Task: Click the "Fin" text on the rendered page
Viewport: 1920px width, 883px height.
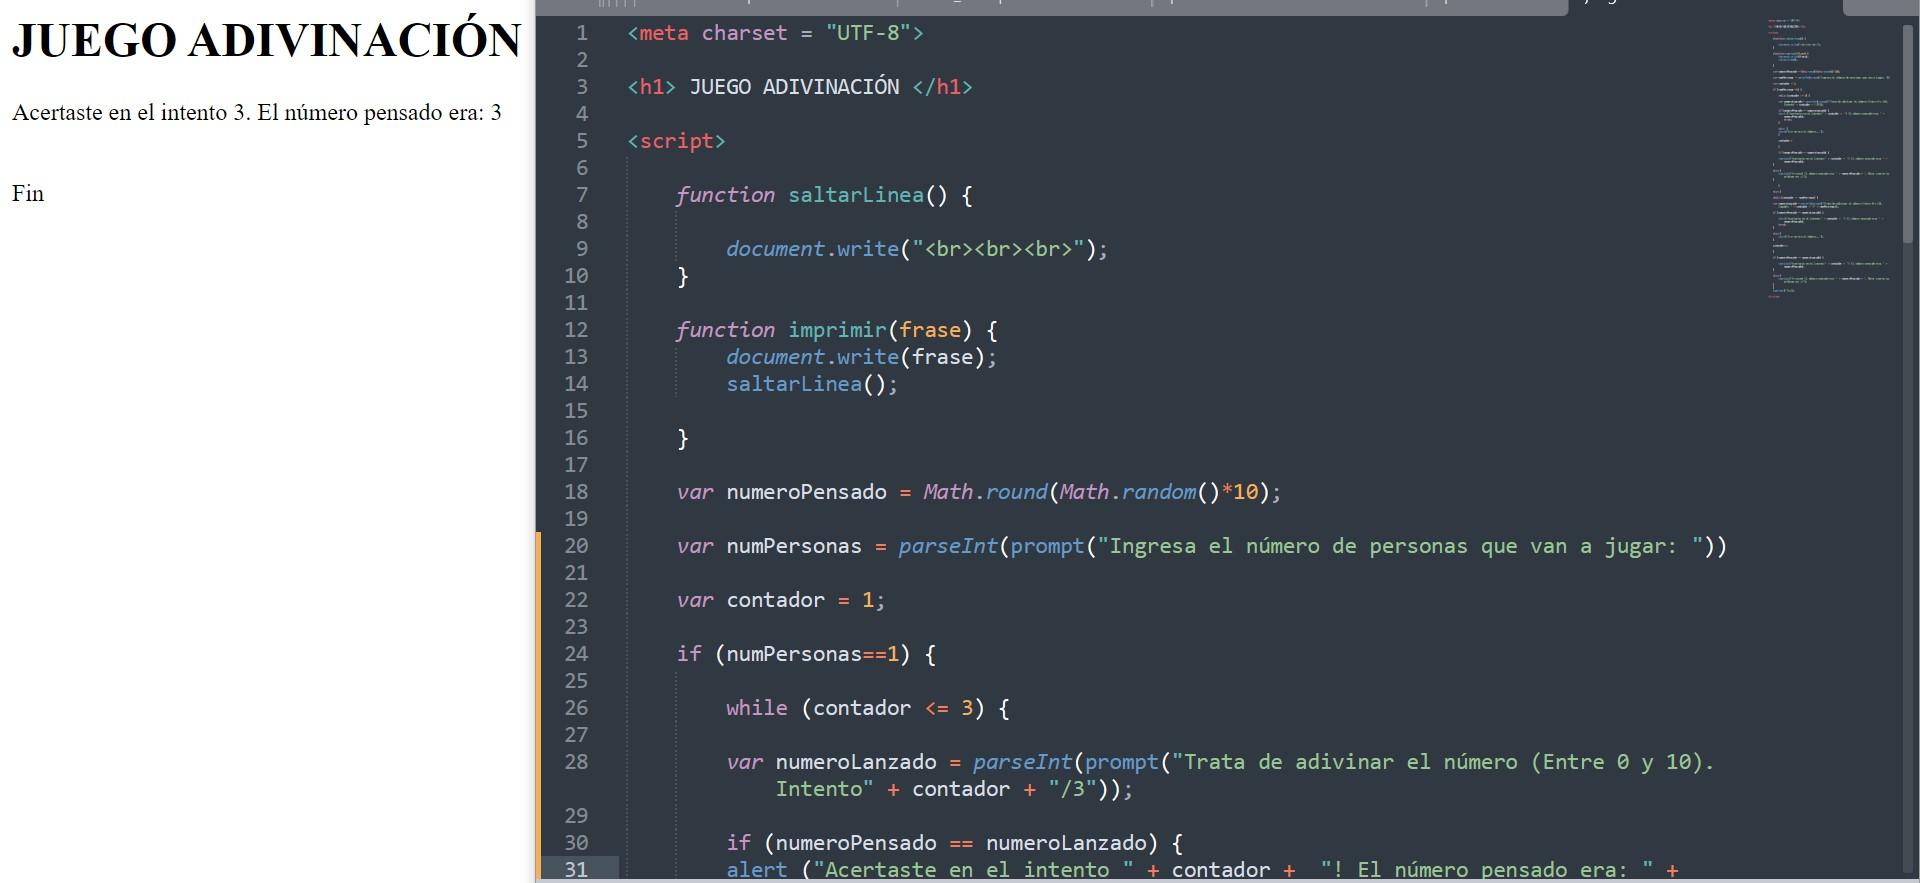Action: [x=28, y=193]
